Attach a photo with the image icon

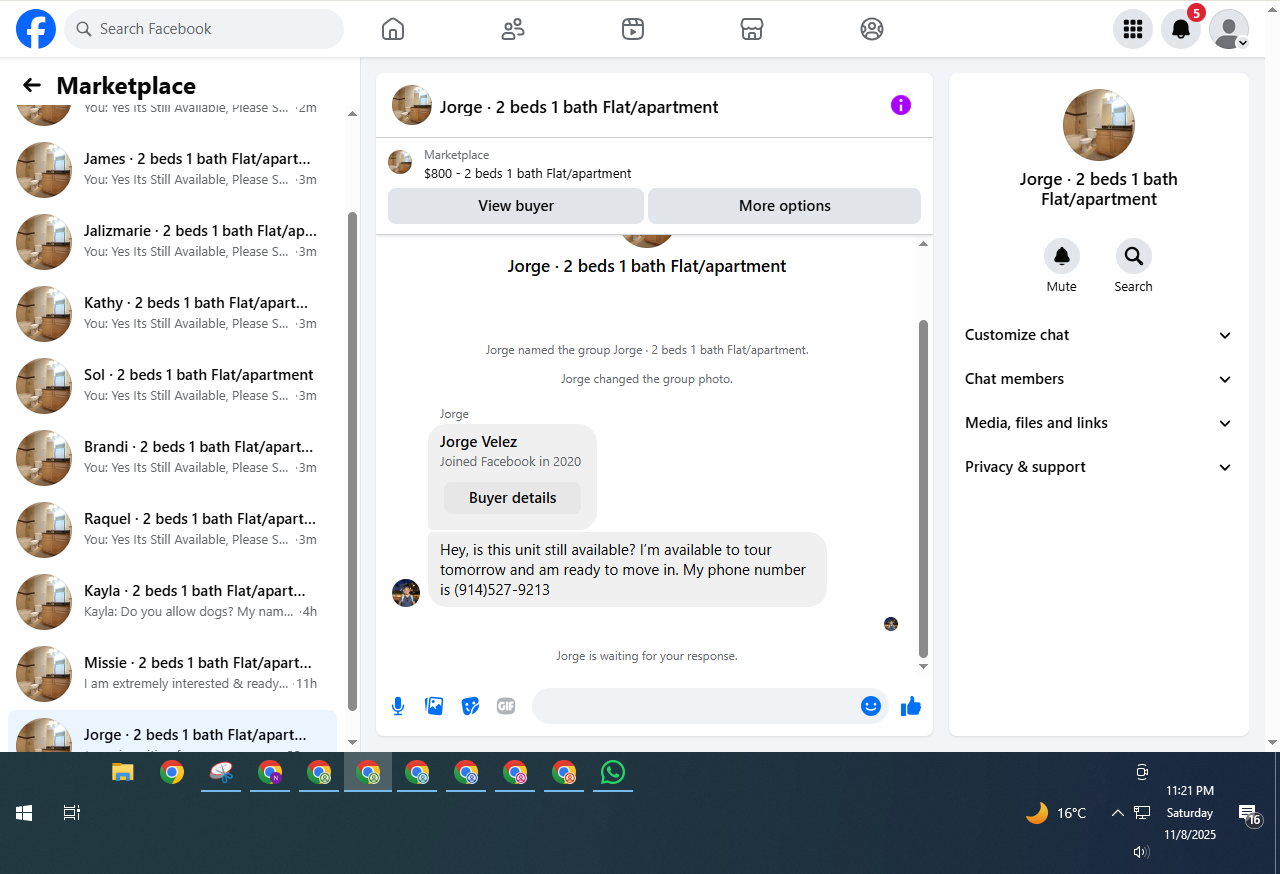(434, 706)
